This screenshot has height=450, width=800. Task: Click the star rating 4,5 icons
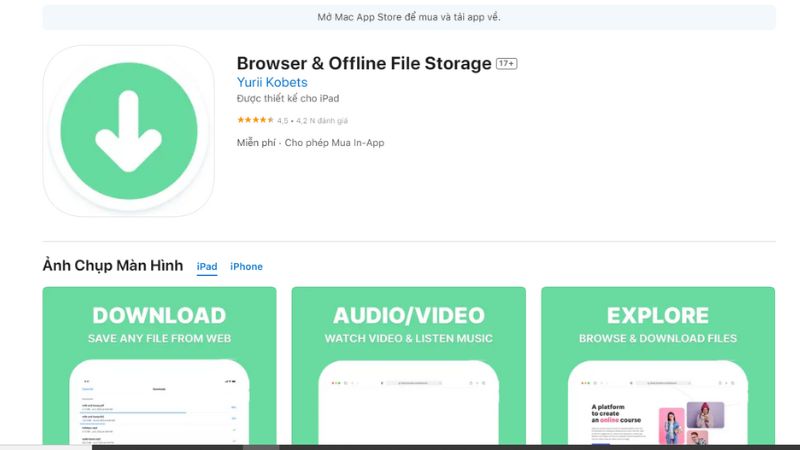[x=255, y=120]
